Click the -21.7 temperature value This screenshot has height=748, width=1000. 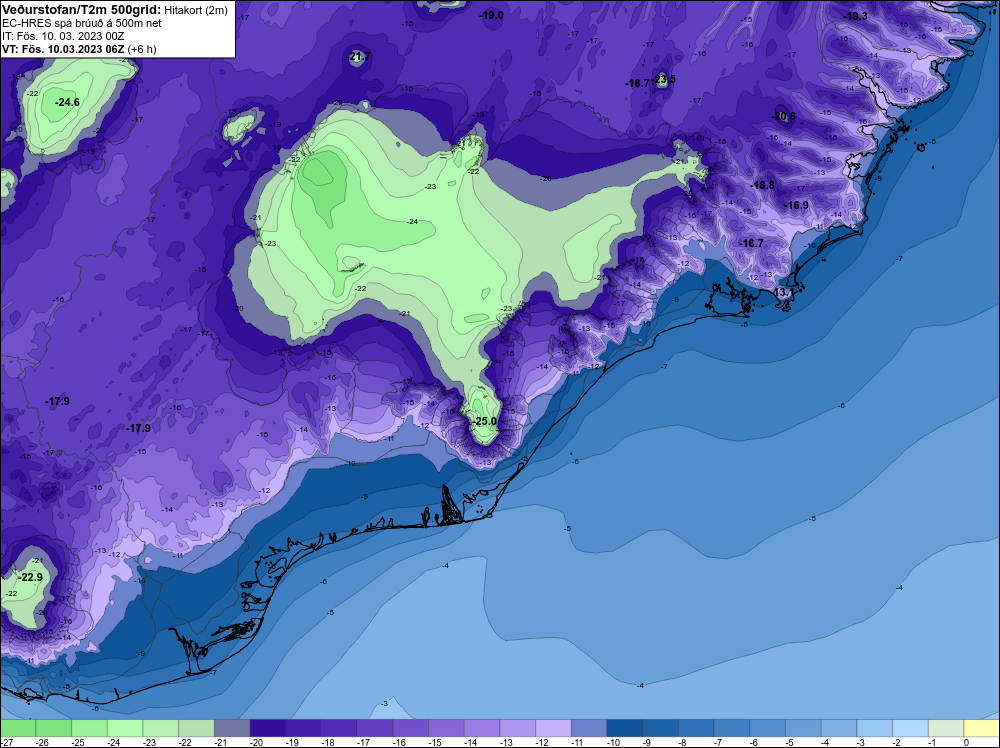pos(358,57)
